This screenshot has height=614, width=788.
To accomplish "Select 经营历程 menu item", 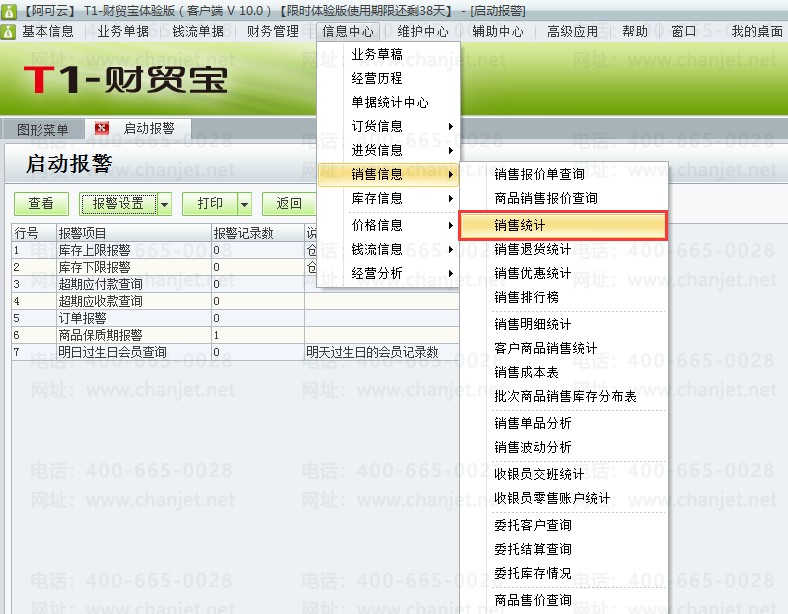I will [x=389, y=78].
